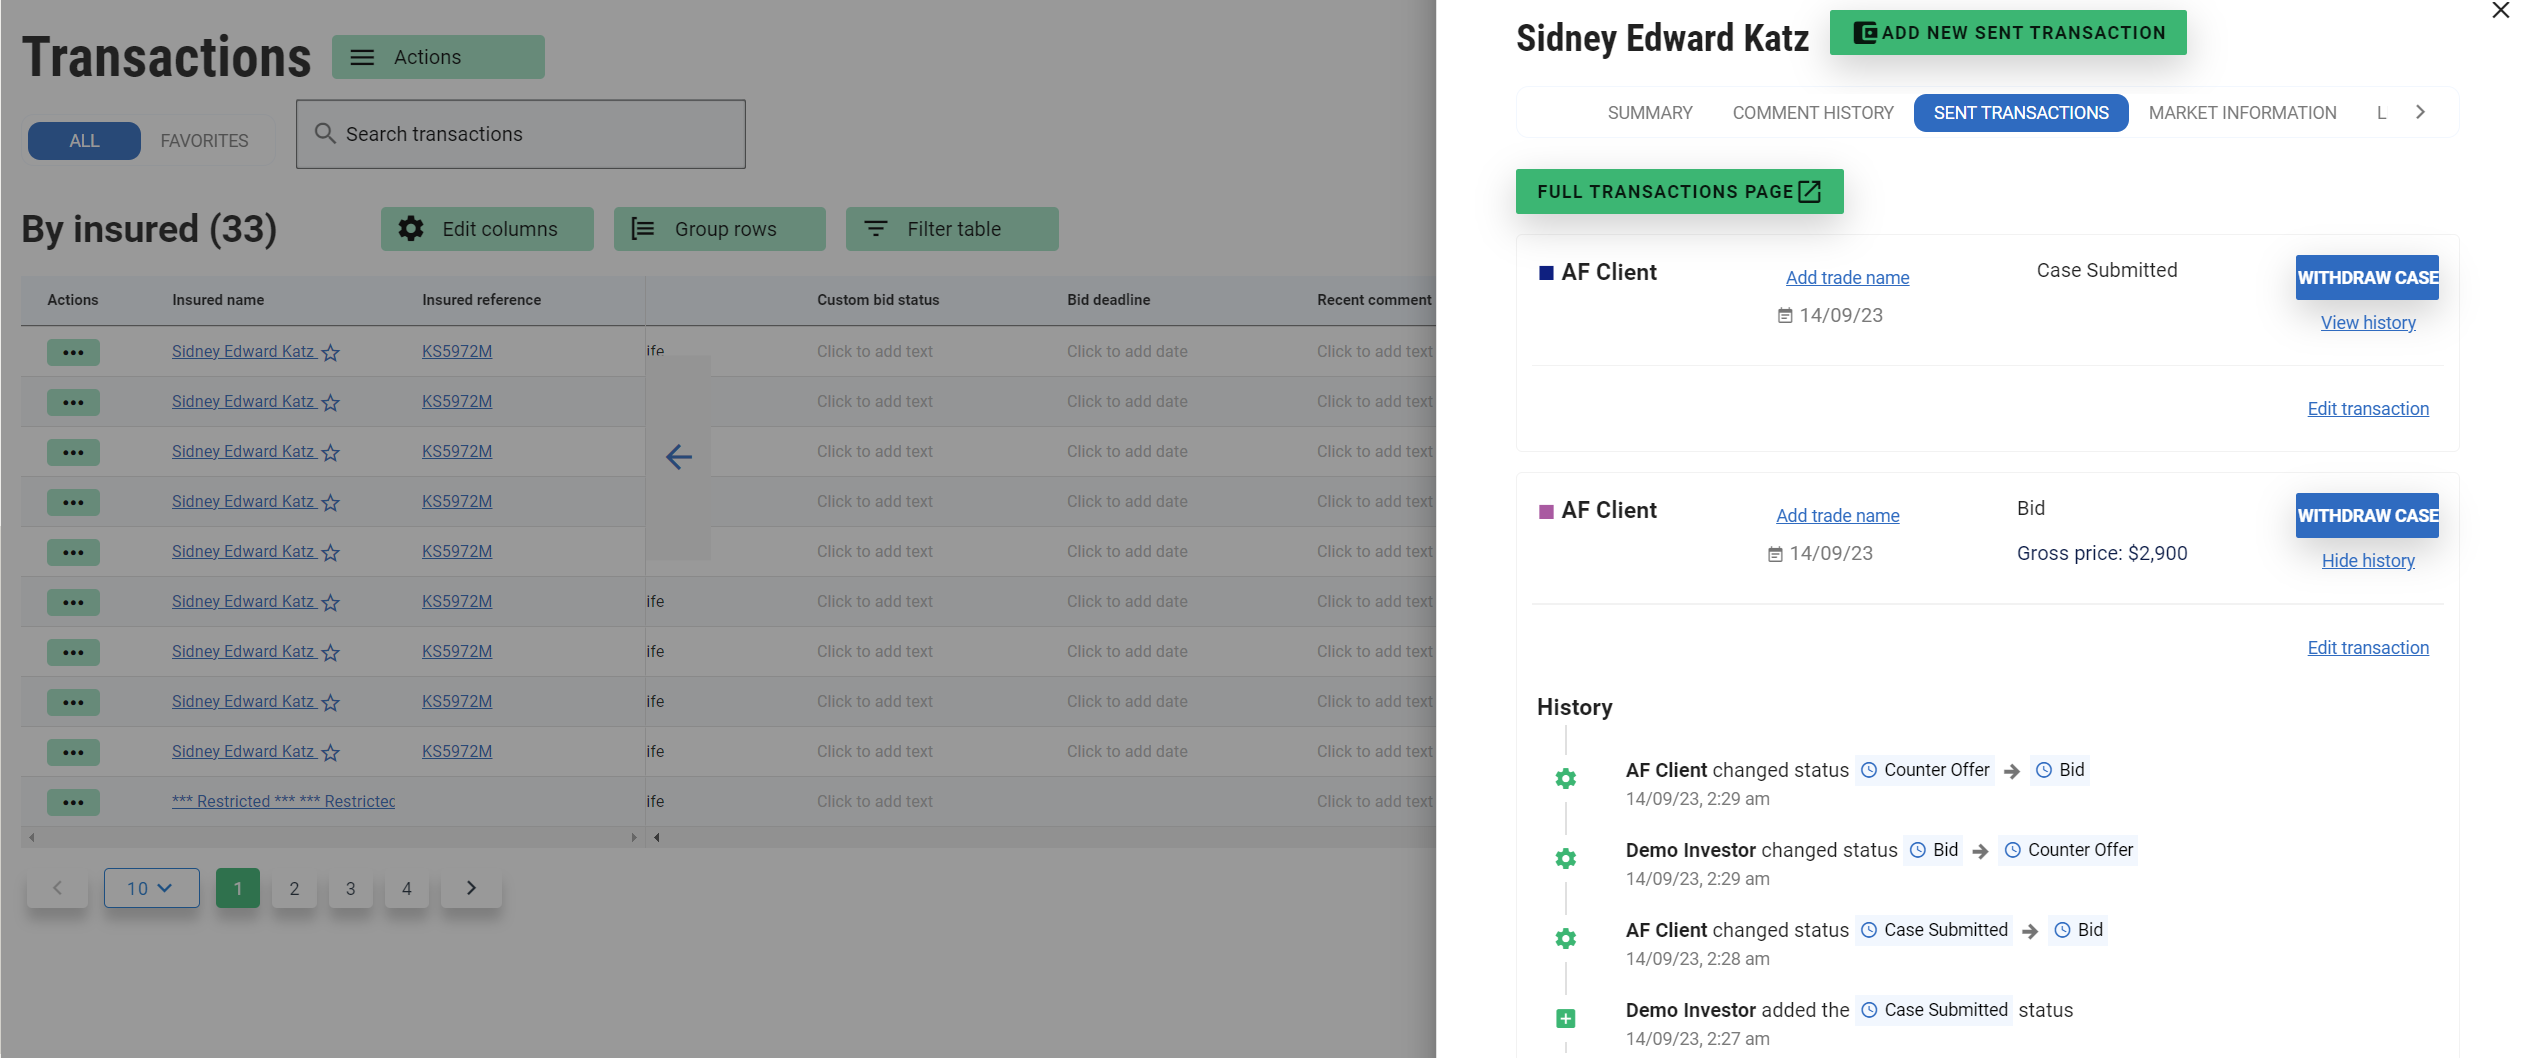This screenshot has height=1058, width=2538.
Task: Open the Market Information tab
Action: tap(2242, 113)
